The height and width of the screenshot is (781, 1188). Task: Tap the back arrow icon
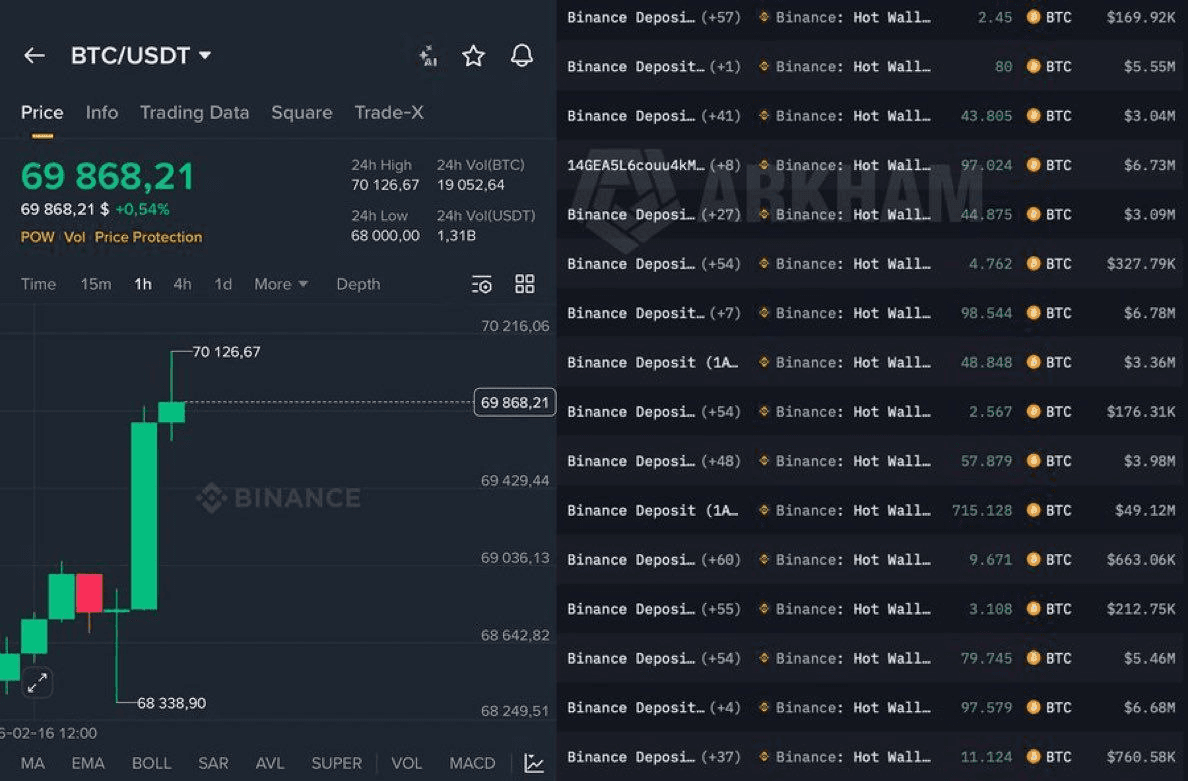pyautogui.click(x=34, y=56)
